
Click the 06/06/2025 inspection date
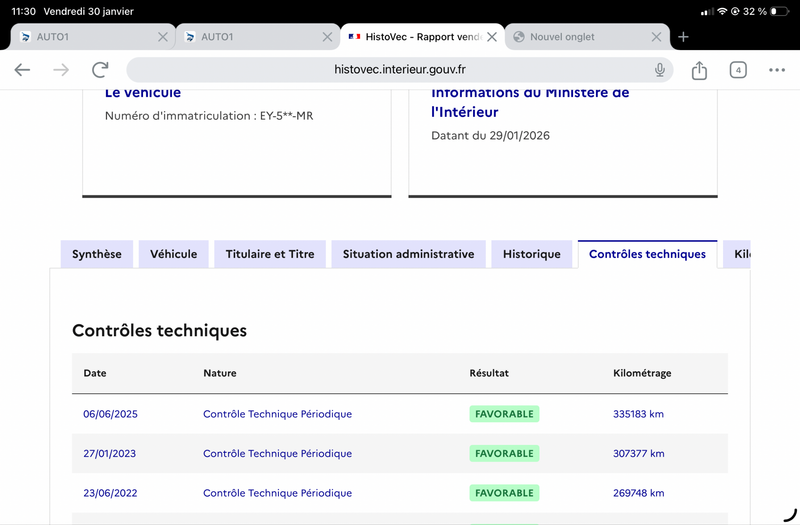[x=110, y=414]
